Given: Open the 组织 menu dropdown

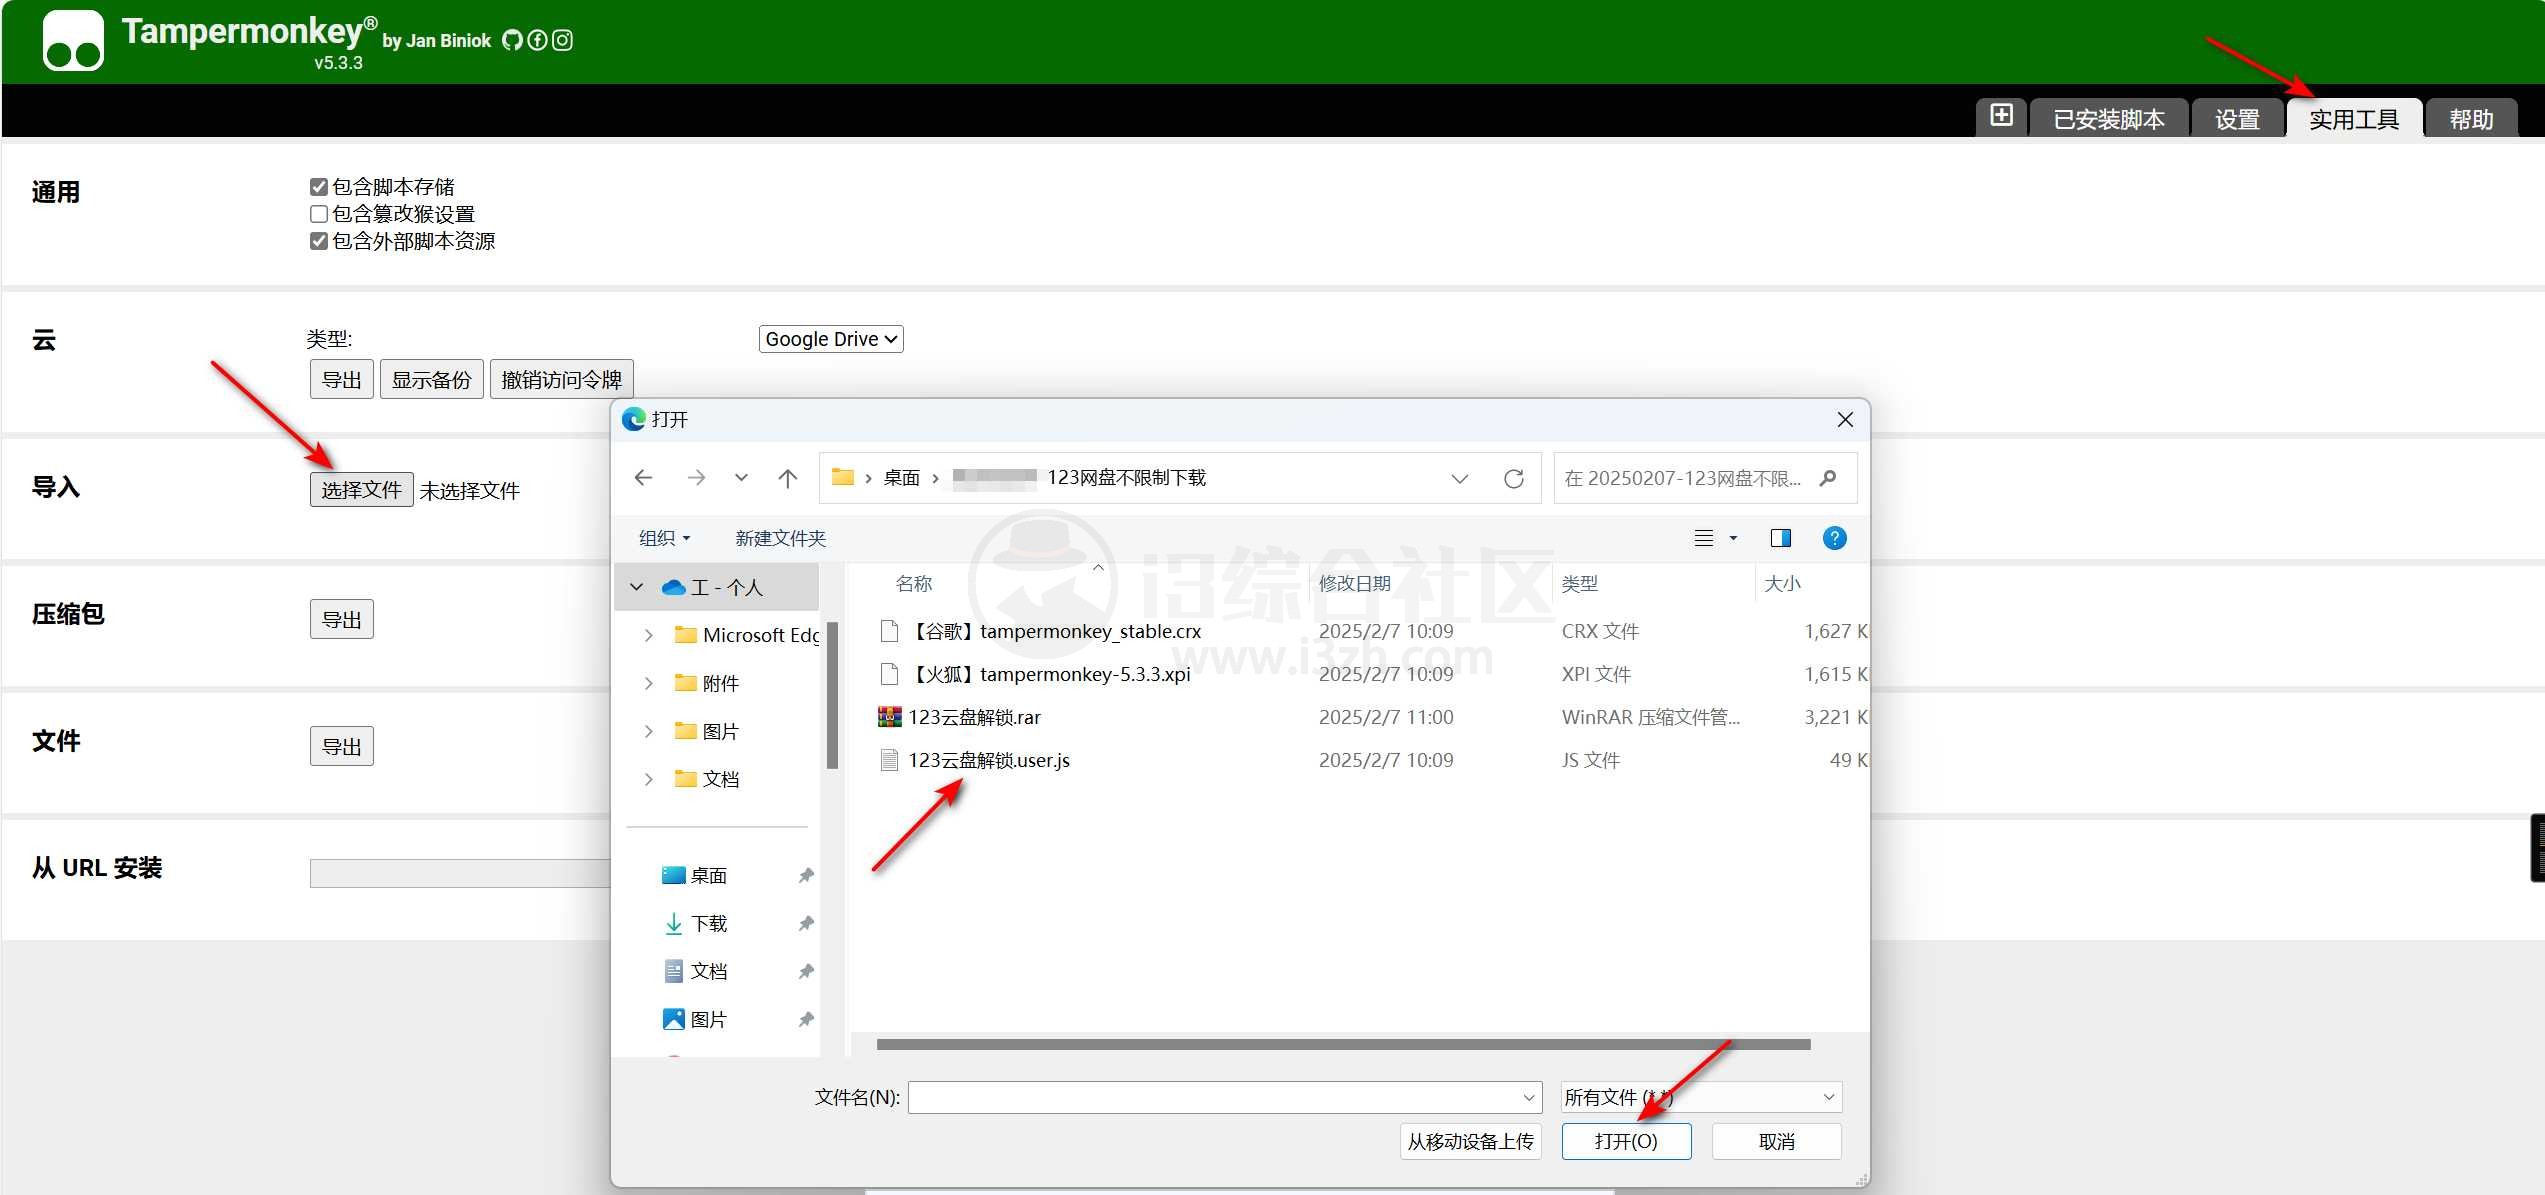Looking at the screenshot, I should (x=665, y=538).
